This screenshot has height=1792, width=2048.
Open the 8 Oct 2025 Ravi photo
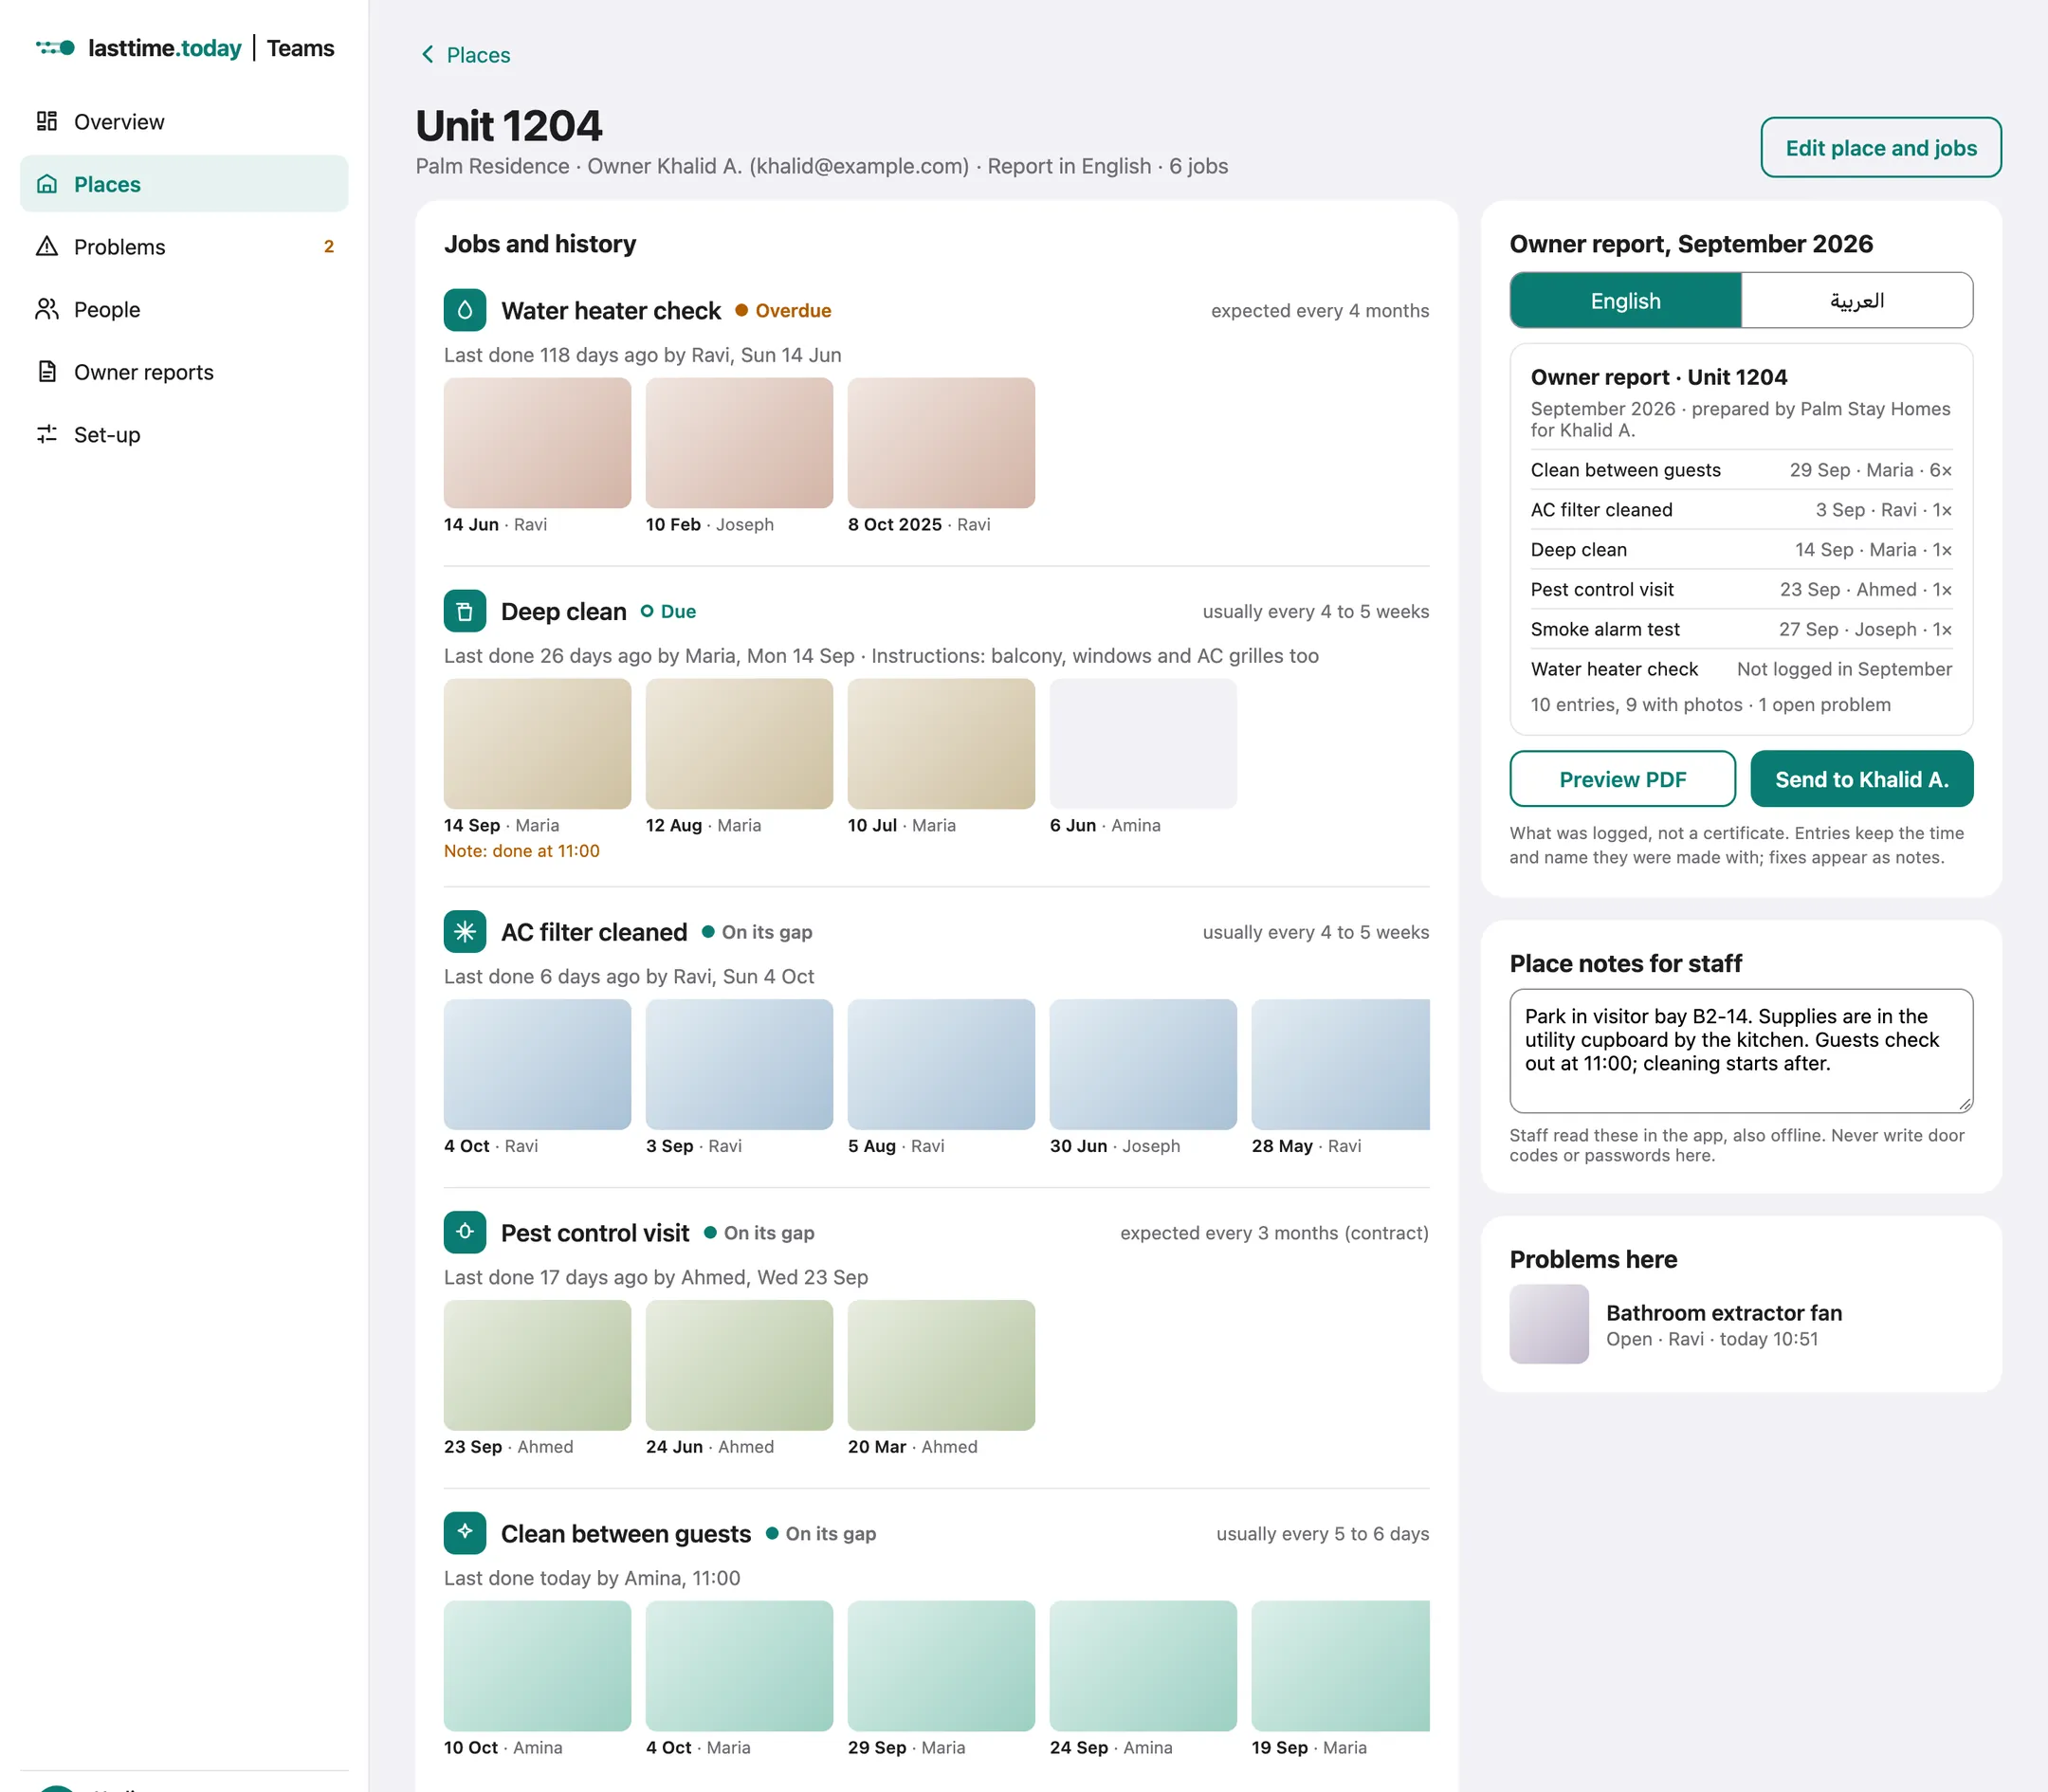[941, 443]
